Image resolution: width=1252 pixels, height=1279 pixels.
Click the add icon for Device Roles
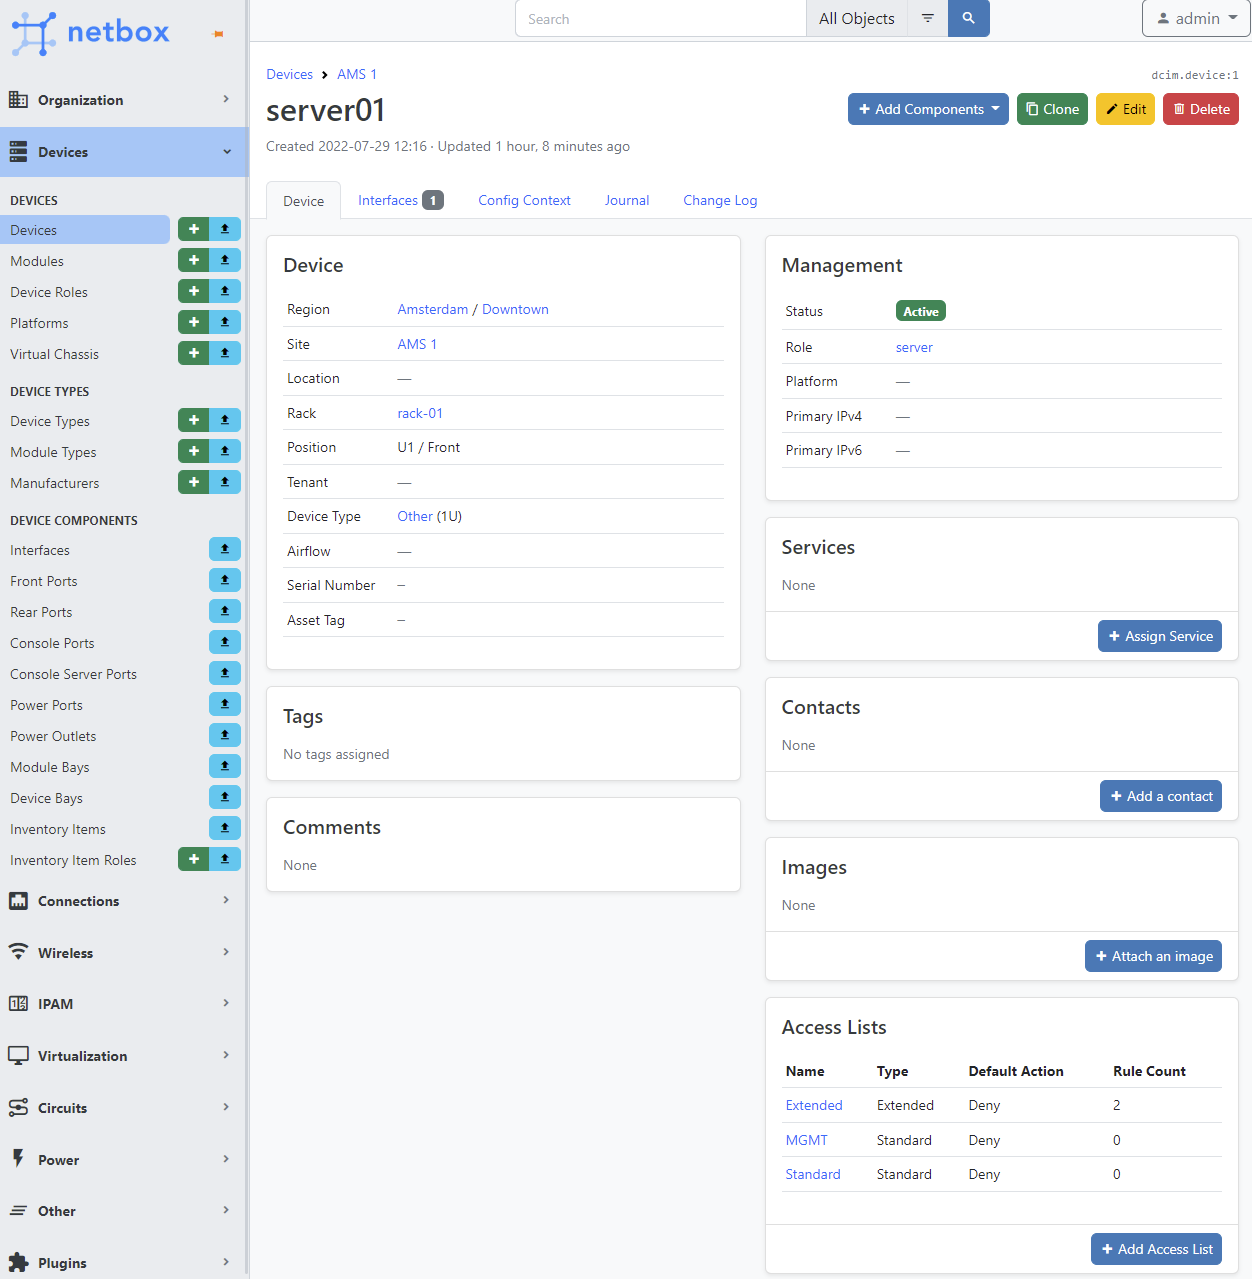click(x=194, y=292)
